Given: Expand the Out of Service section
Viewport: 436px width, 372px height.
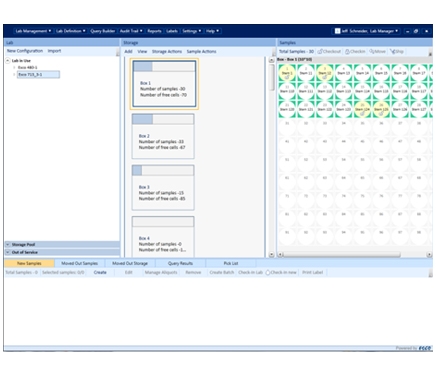Looking at the screenshot, I should click(8, 252).
